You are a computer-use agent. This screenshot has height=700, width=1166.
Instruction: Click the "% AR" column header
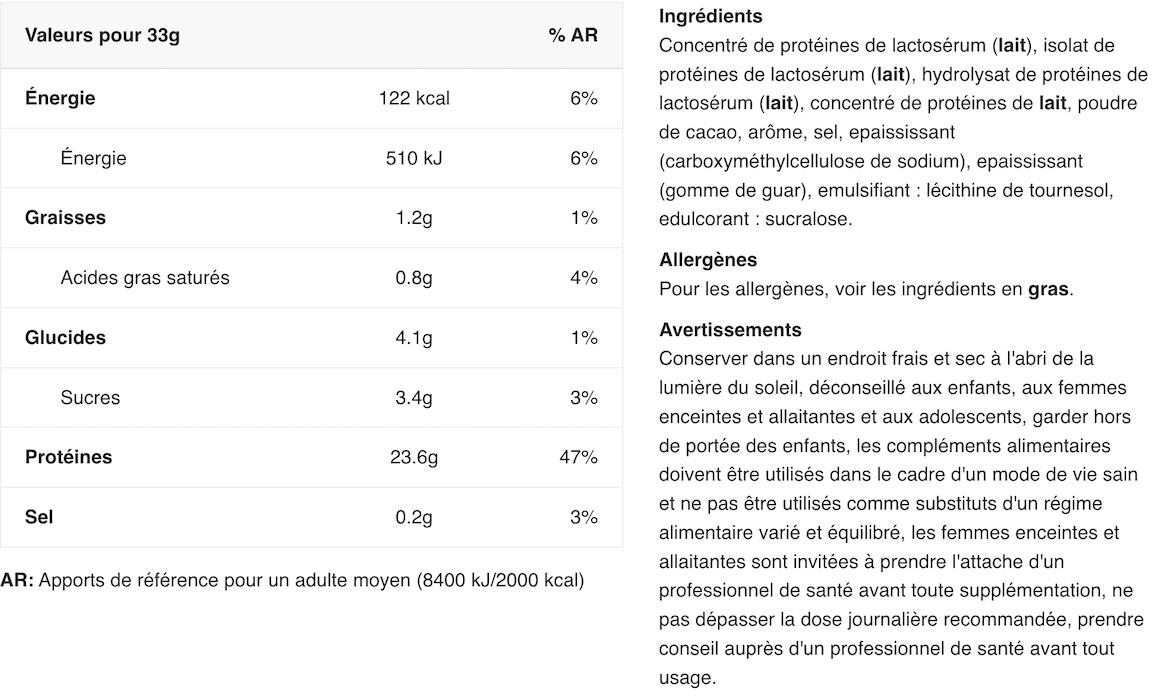click(x=572, y=36)
